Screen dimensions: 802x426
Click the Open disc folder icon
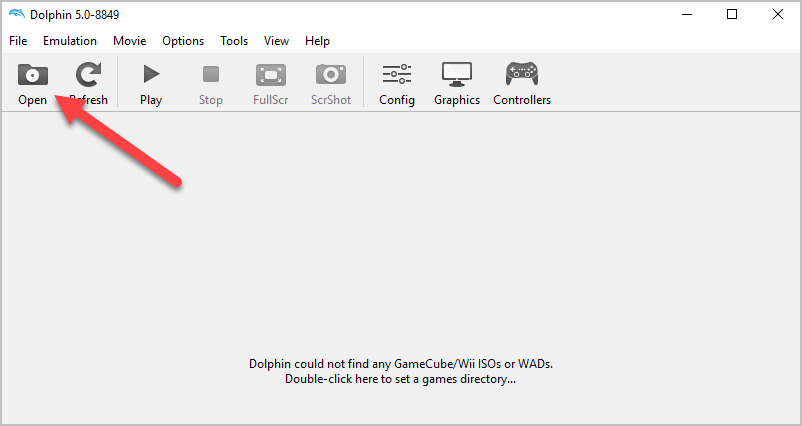33,75
